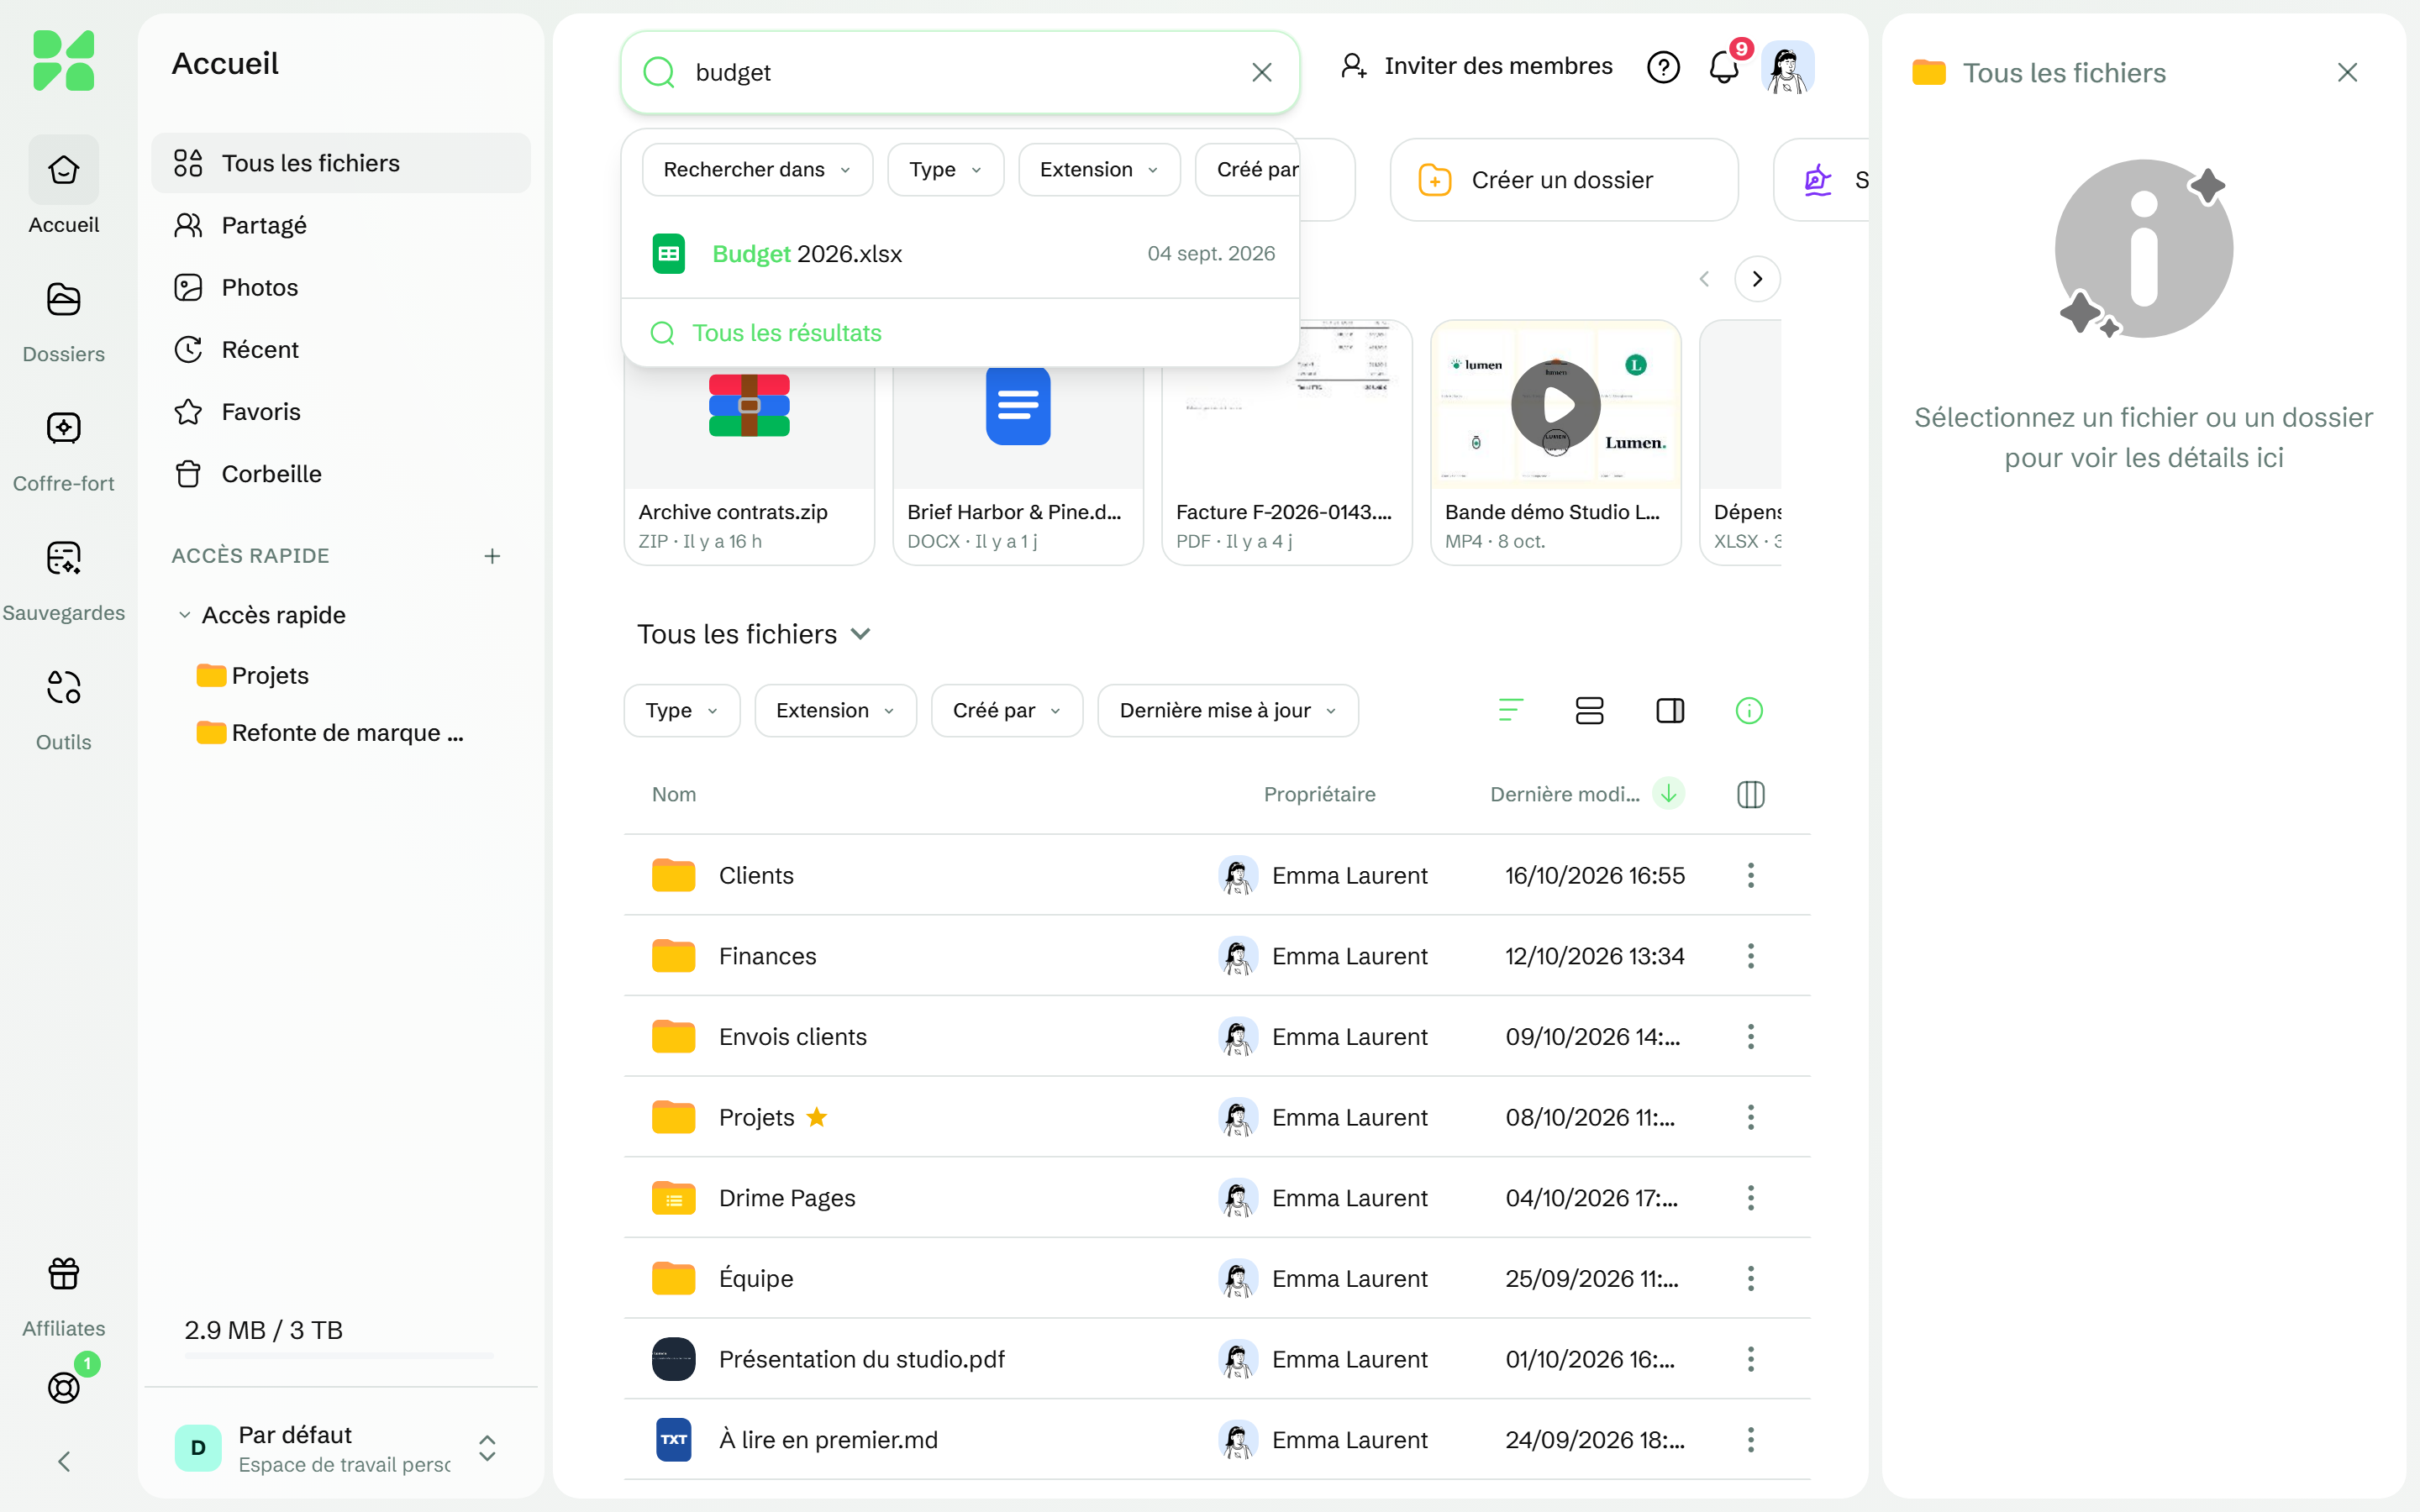Select Photos in the navigation menu
This screenshot has width=2420, height=1512.
(340, 287)
